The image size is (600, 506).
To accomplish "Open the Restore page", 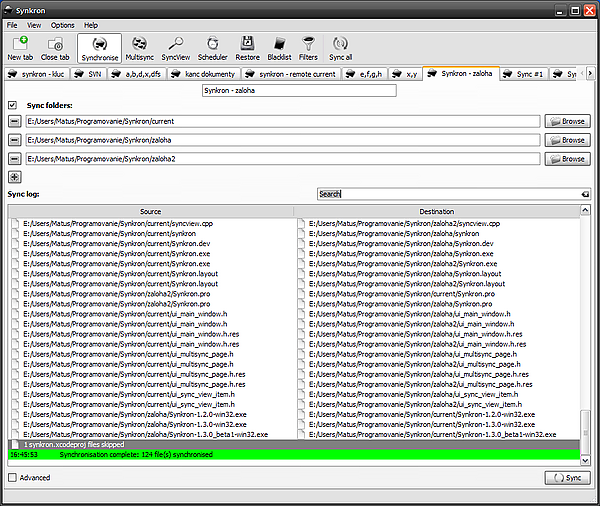I will click(248, 48).
